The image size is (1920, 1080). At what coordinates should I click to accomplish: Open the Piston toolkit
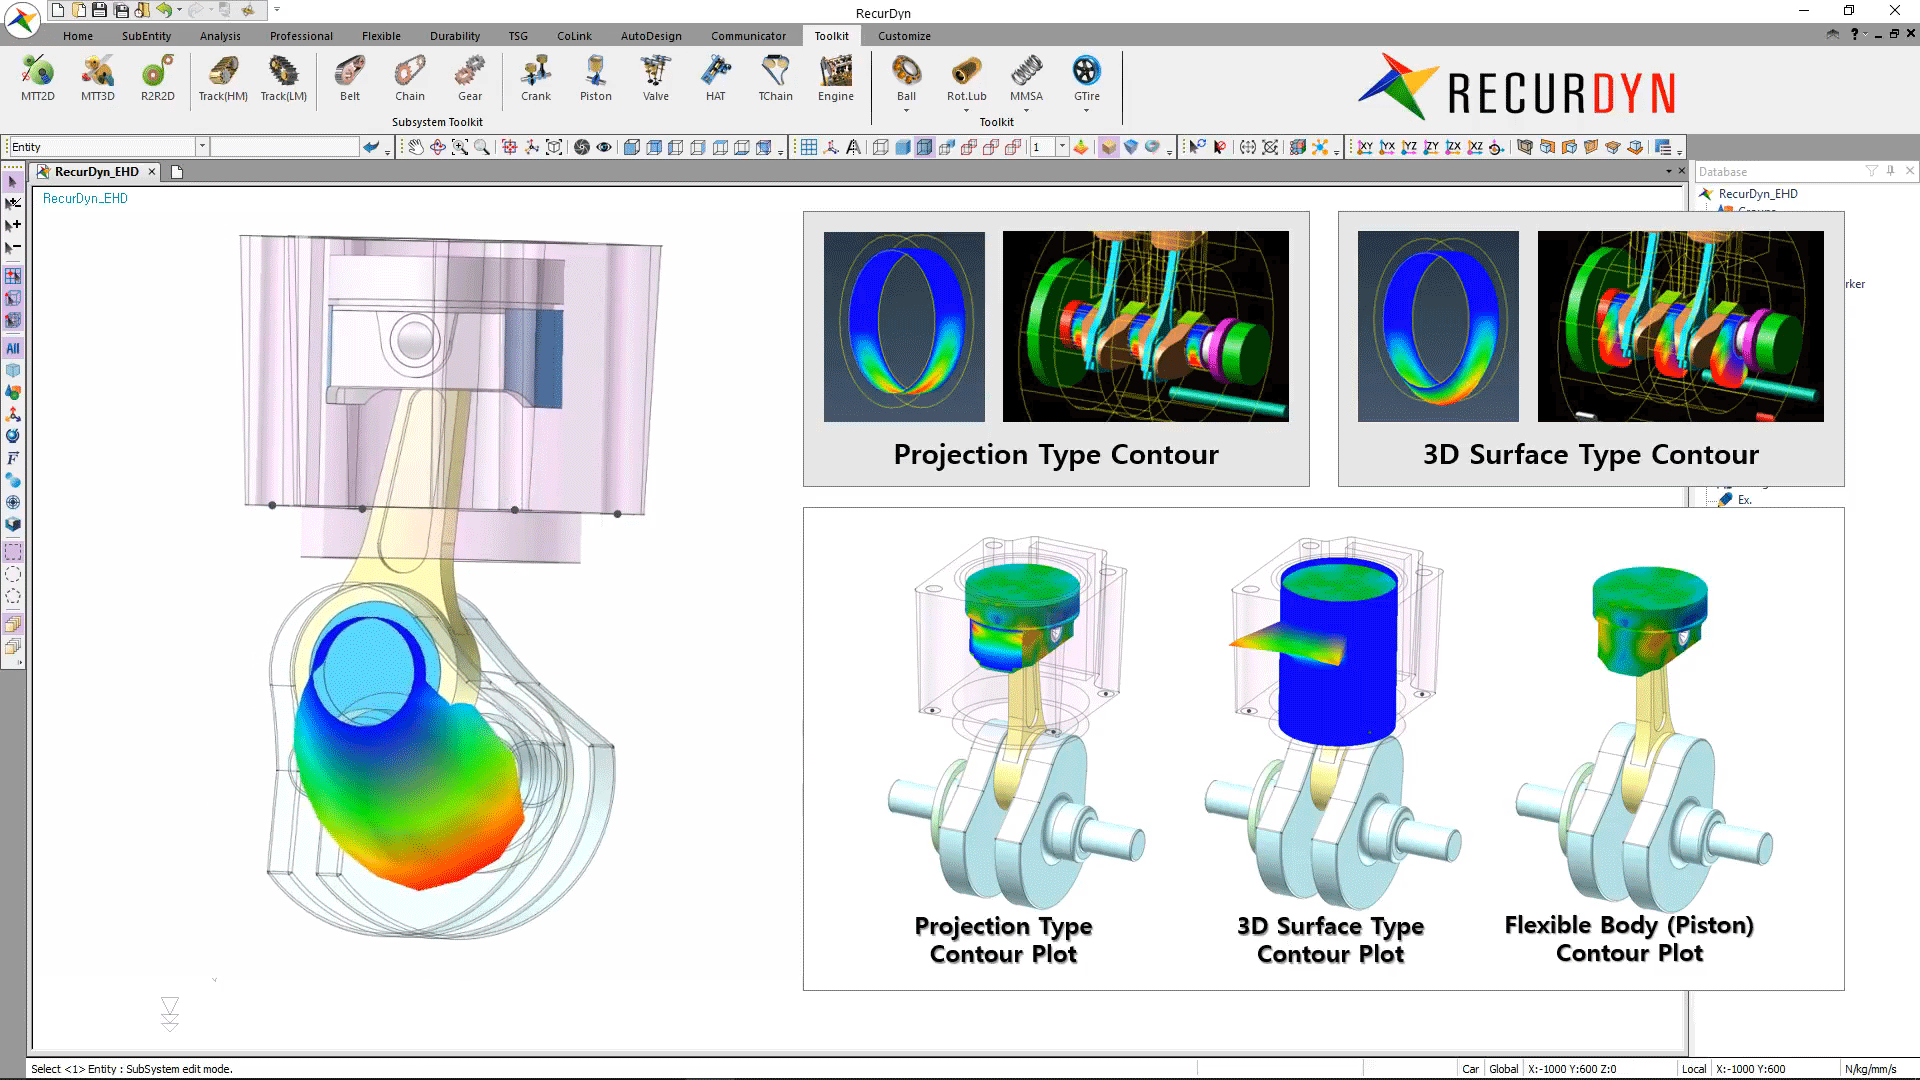tap(596, 78)
